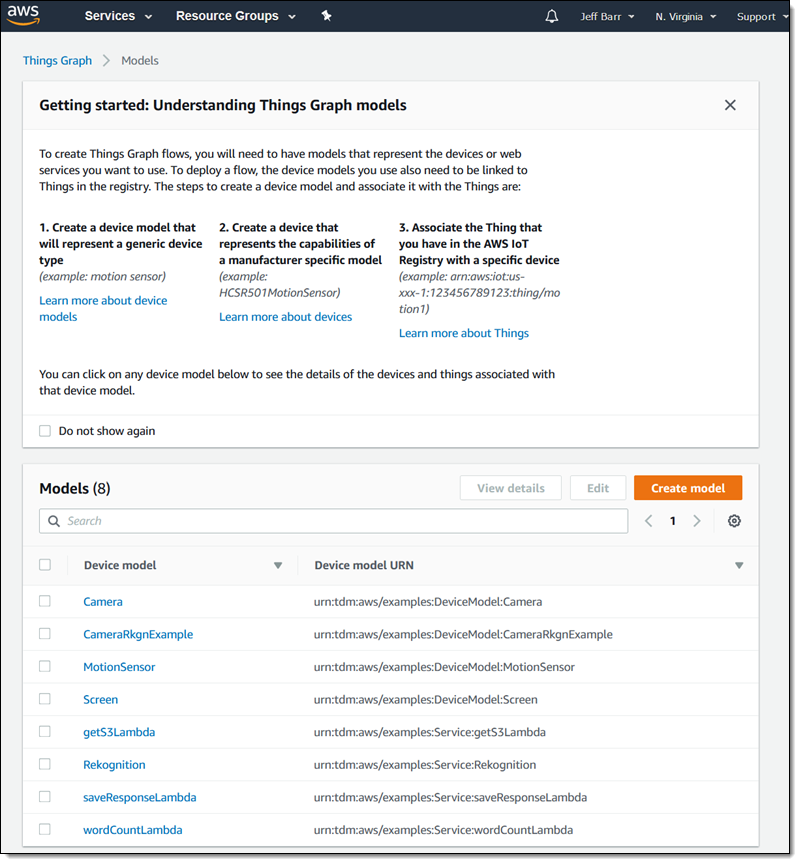Click the pin shortcuts icon
Screen dimensions: 800x864
click(x=326, y=16)
